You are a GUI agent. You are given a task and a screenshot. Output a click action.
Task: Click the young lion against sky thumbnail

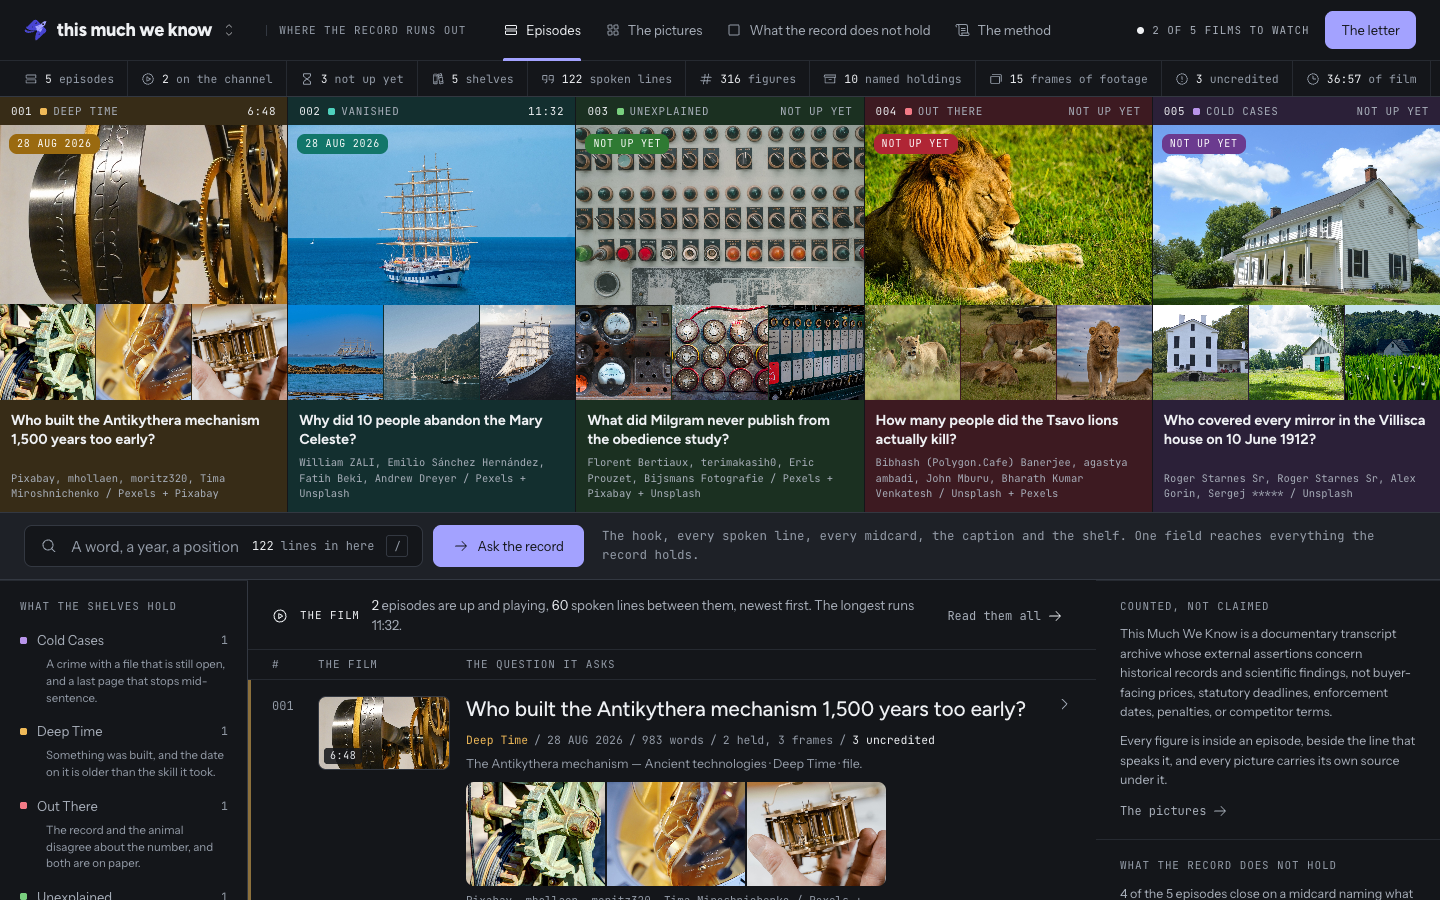tap(1104, 352)
